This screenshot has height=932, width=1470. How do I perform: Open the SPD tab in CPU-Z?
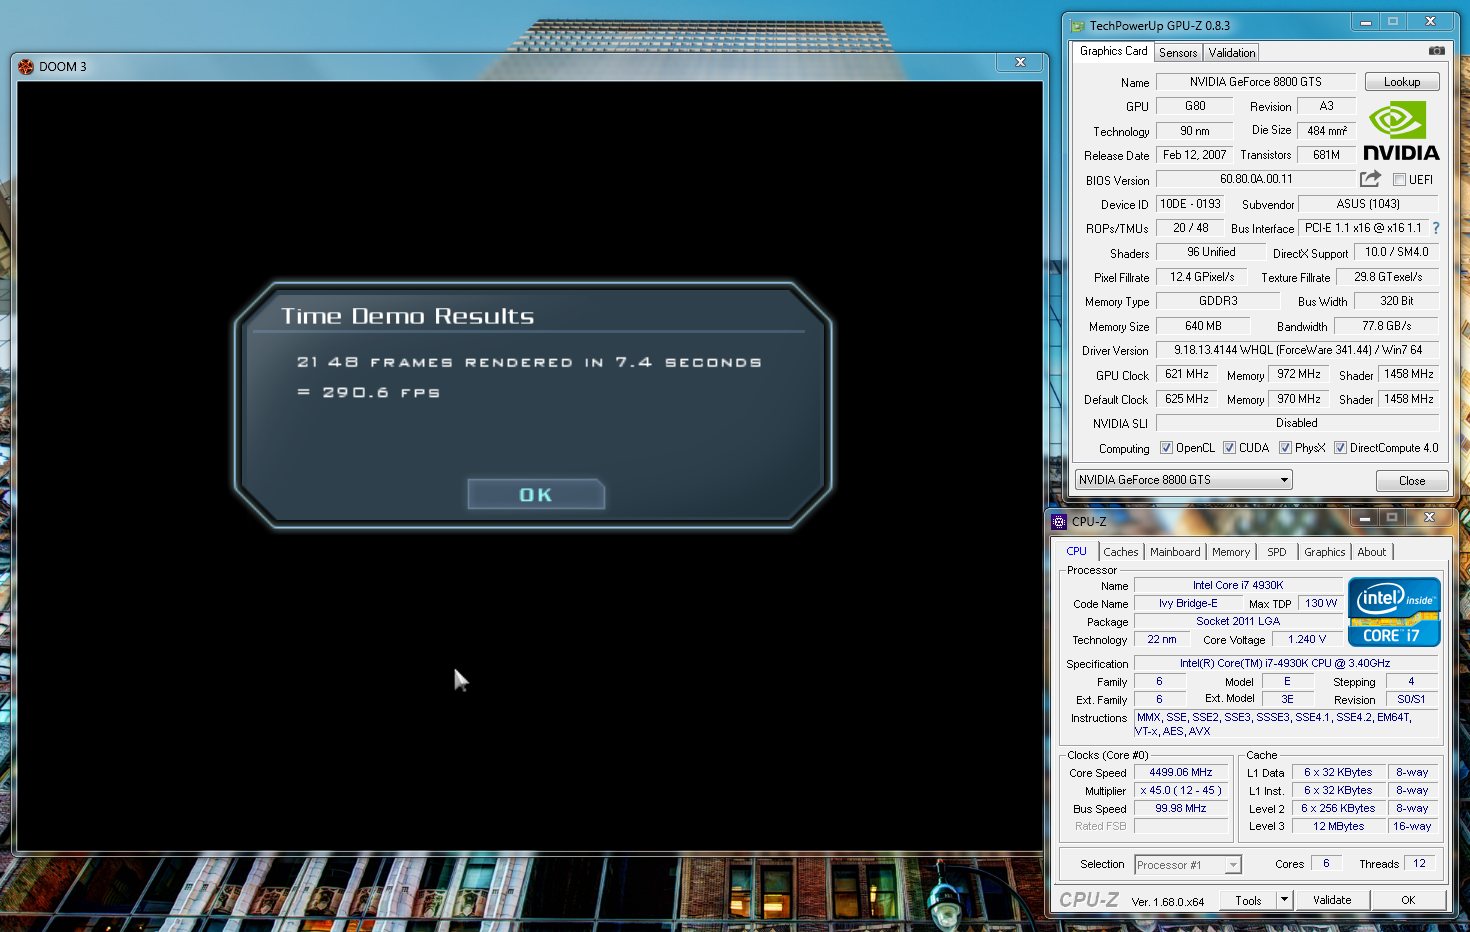click(1277, 552)
